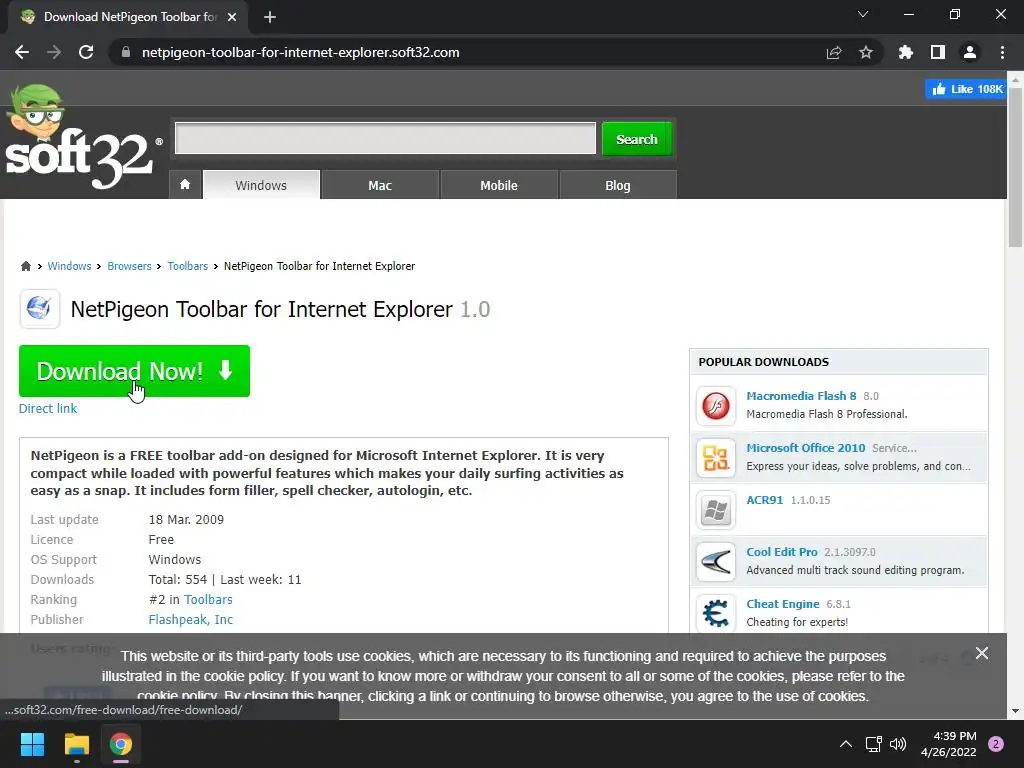Image resolution: width=1024 pixels, height=768 pixels.
Task: Open the taskbar clock and date
Action: click(948, 744)
